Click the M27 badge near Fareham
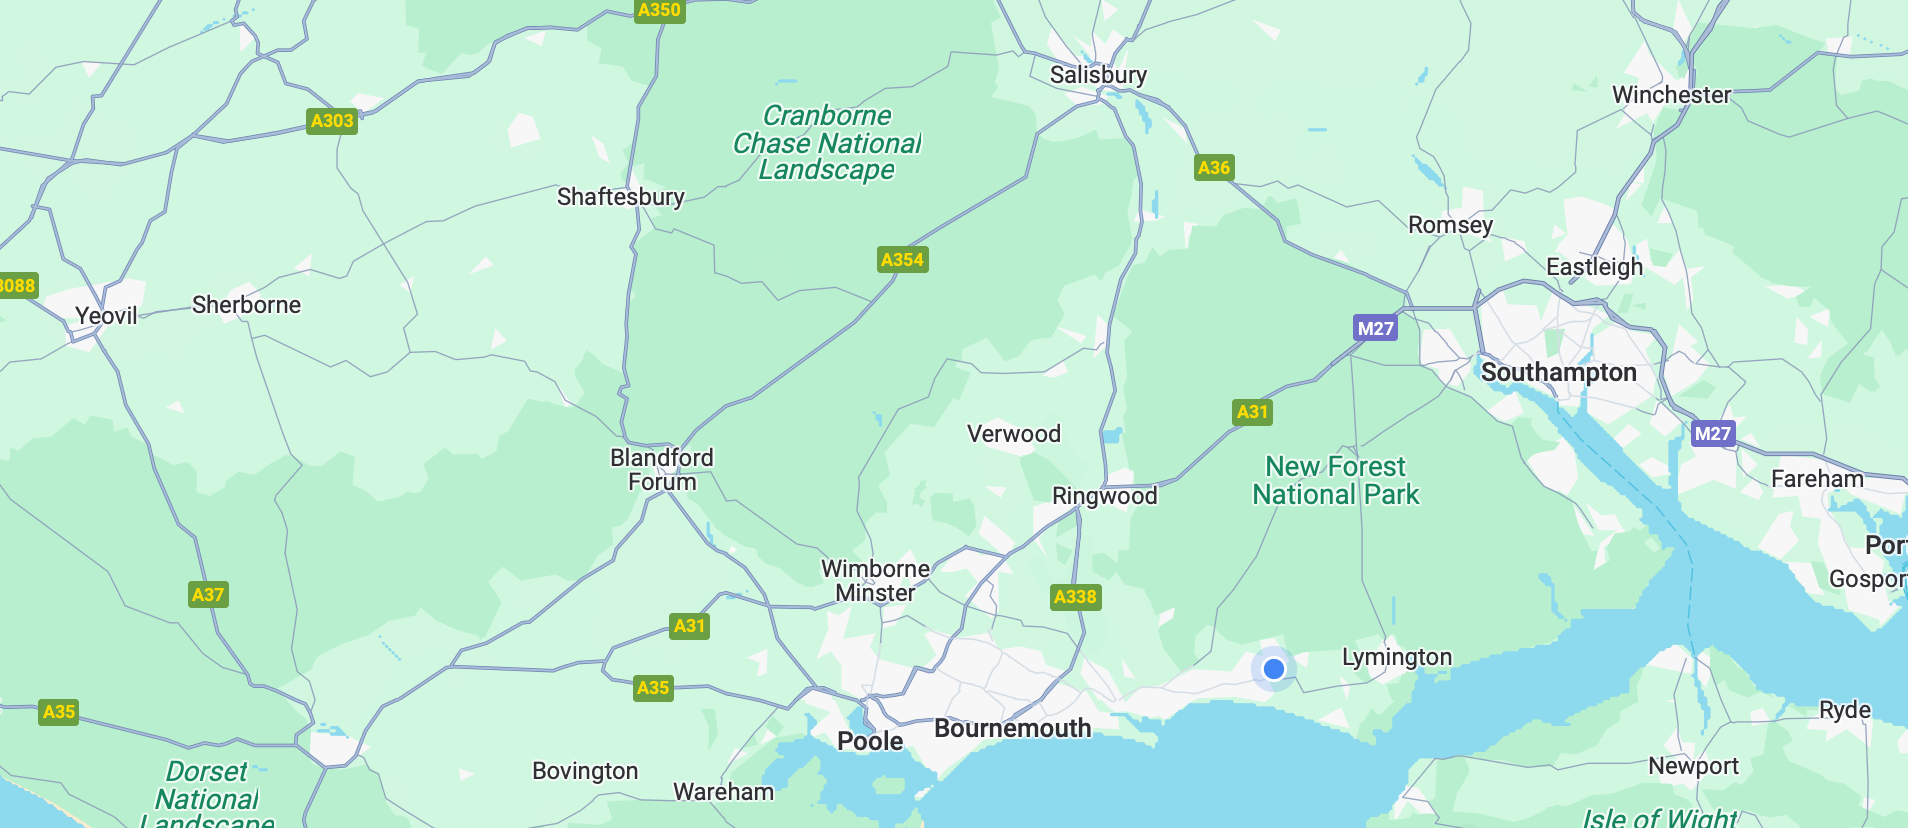Viewport: 1908px width, 828px height. pos(1712,434)
